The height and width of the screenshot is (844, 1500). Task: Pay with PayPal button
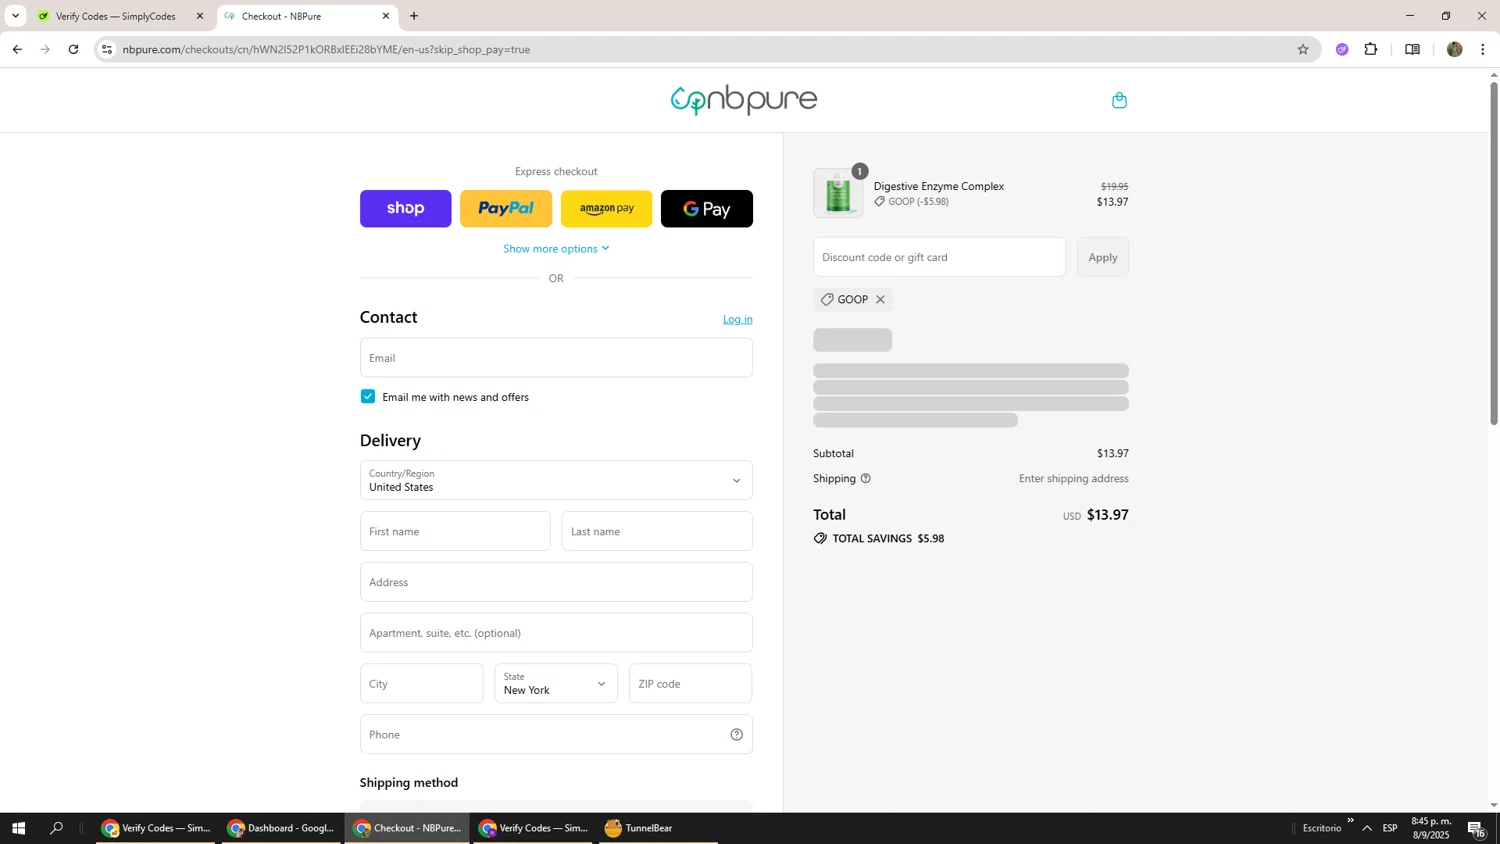pos(506,209)
